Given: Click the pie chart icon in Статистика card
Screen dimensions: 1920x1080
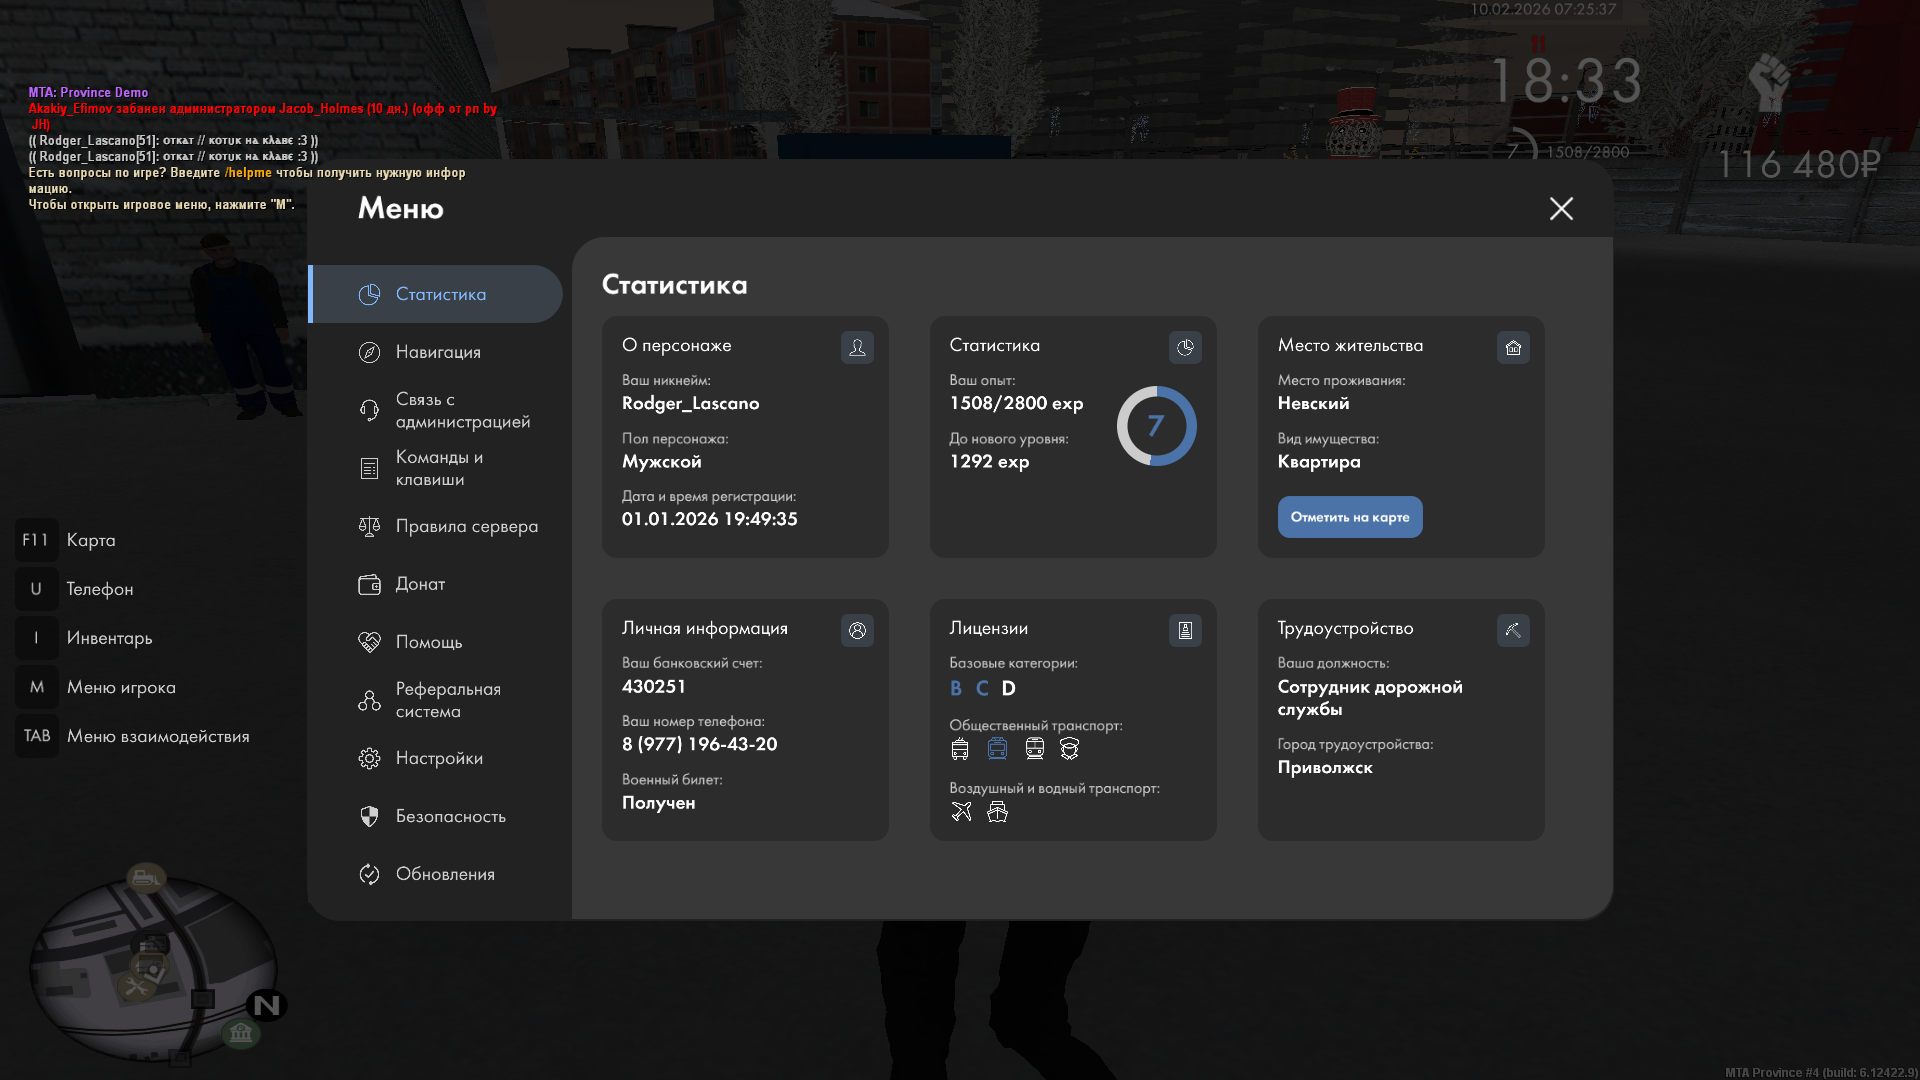Looking at the screenshot, I should coord(1185,347).
